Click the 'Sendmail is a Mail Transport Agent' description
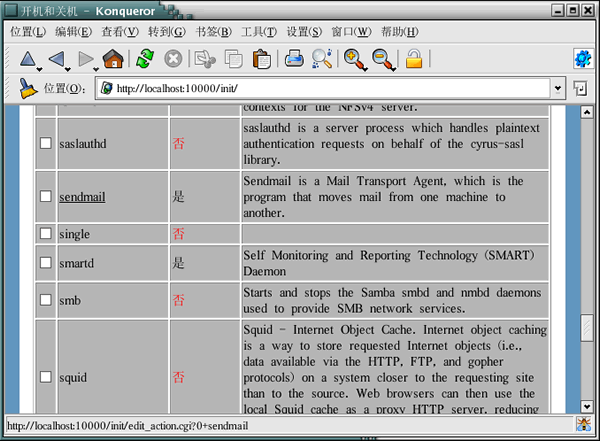Viewport: 600px width, 441px height. [x=383, y=197]
